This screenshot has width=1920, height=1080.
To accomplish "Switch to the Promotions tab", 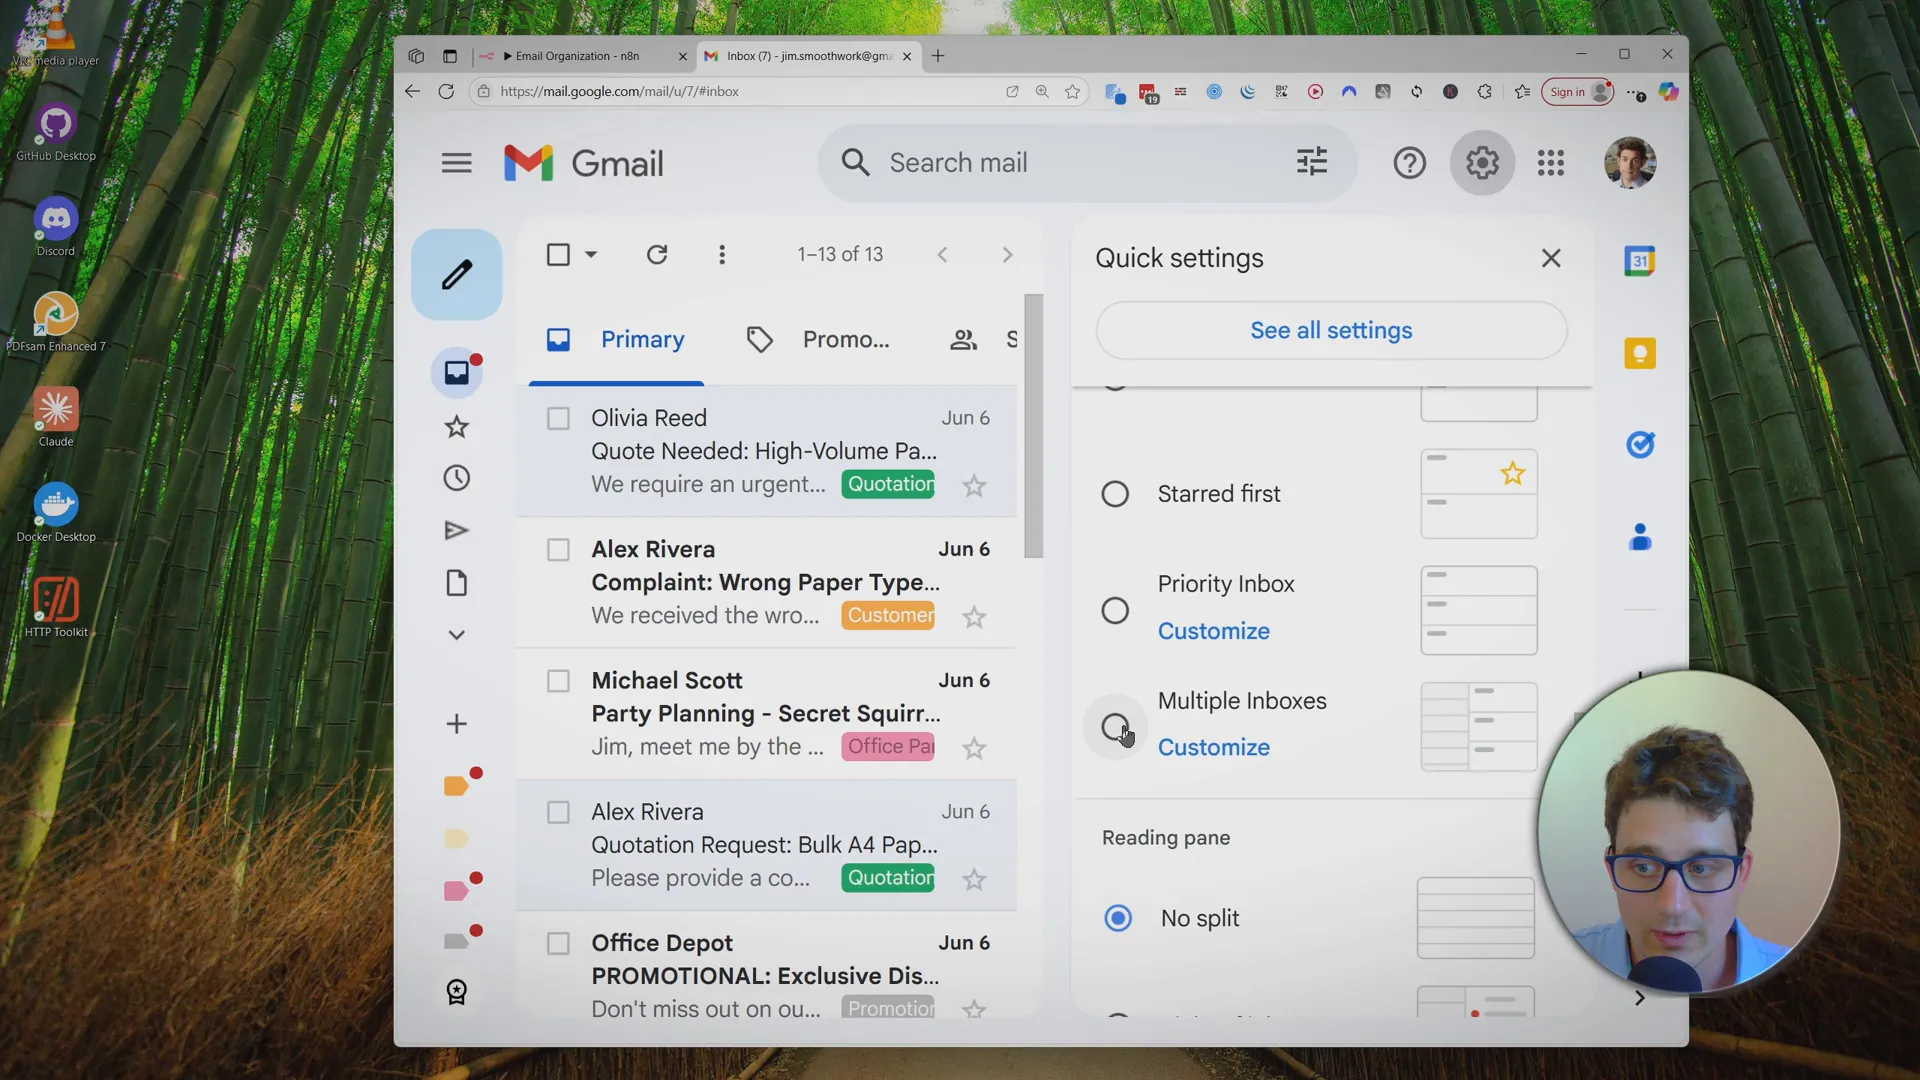I will coord(818,340).
